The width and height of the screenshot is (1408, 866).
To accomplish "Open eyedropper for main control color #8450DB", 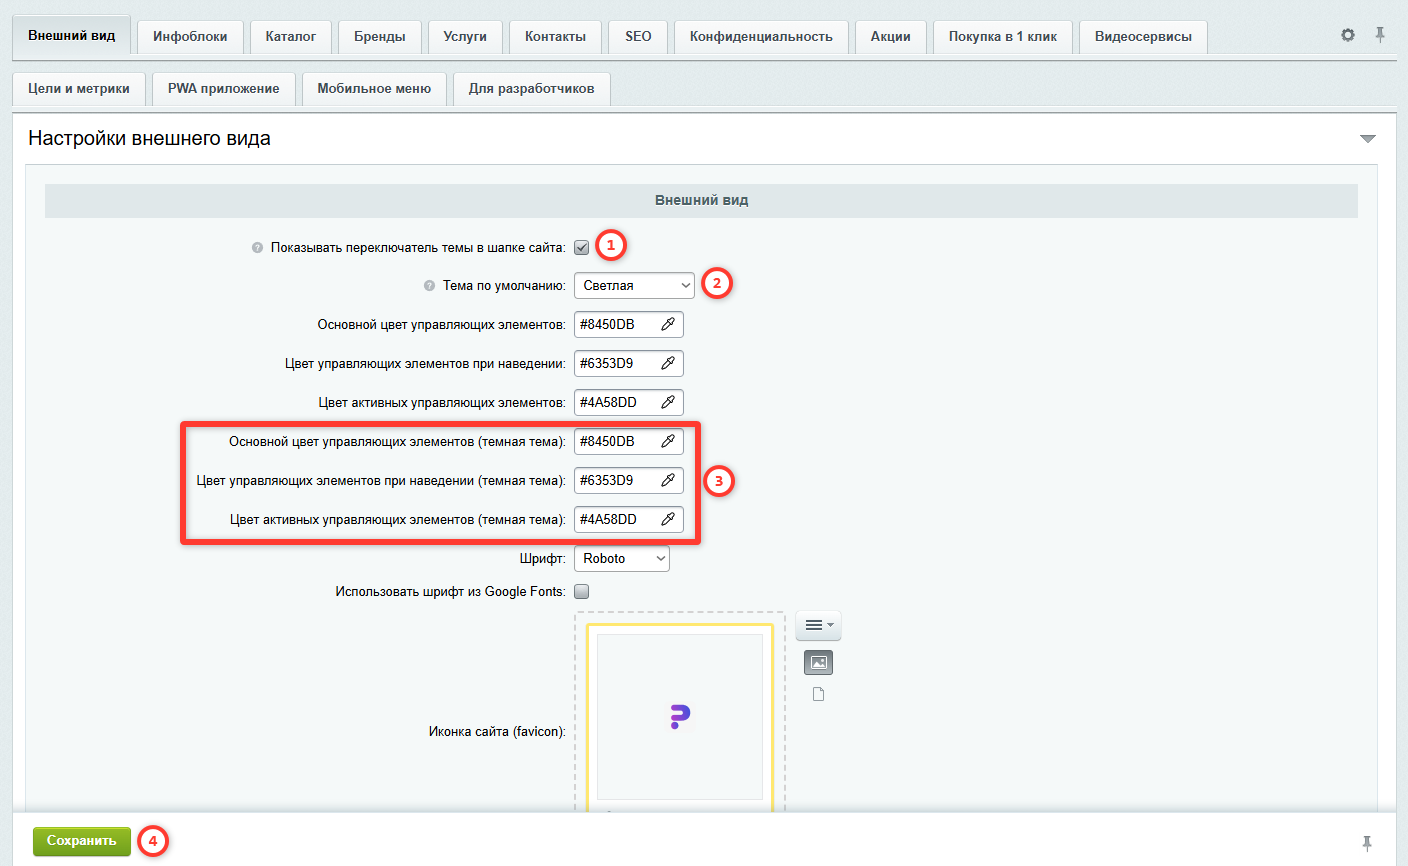I will [x=668, y=324].
